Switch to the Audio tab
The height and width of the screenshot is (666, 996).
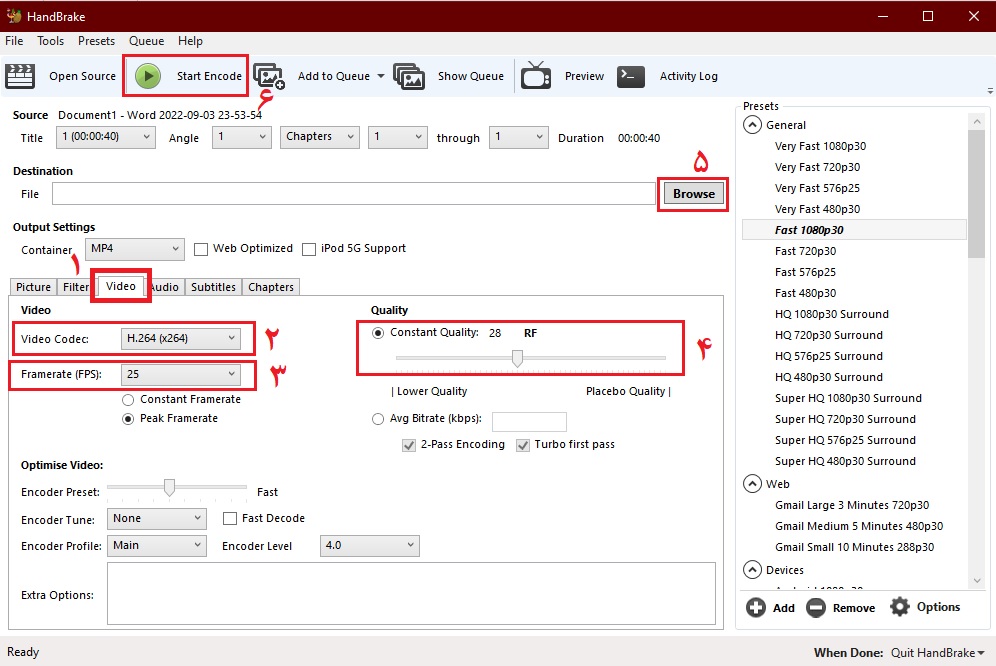[165, 288]
